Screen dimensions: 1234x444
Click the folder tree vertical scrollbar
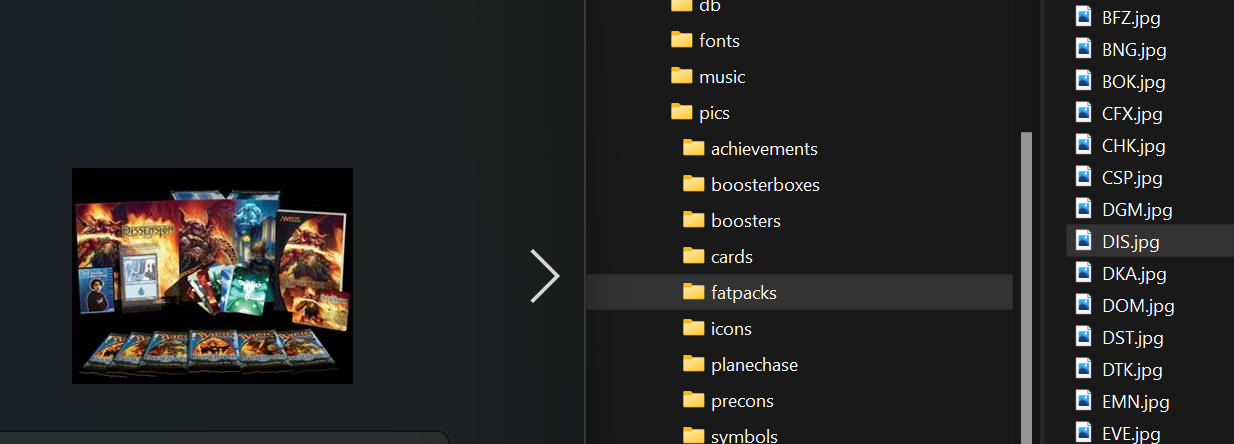[x=1024, y=288]
